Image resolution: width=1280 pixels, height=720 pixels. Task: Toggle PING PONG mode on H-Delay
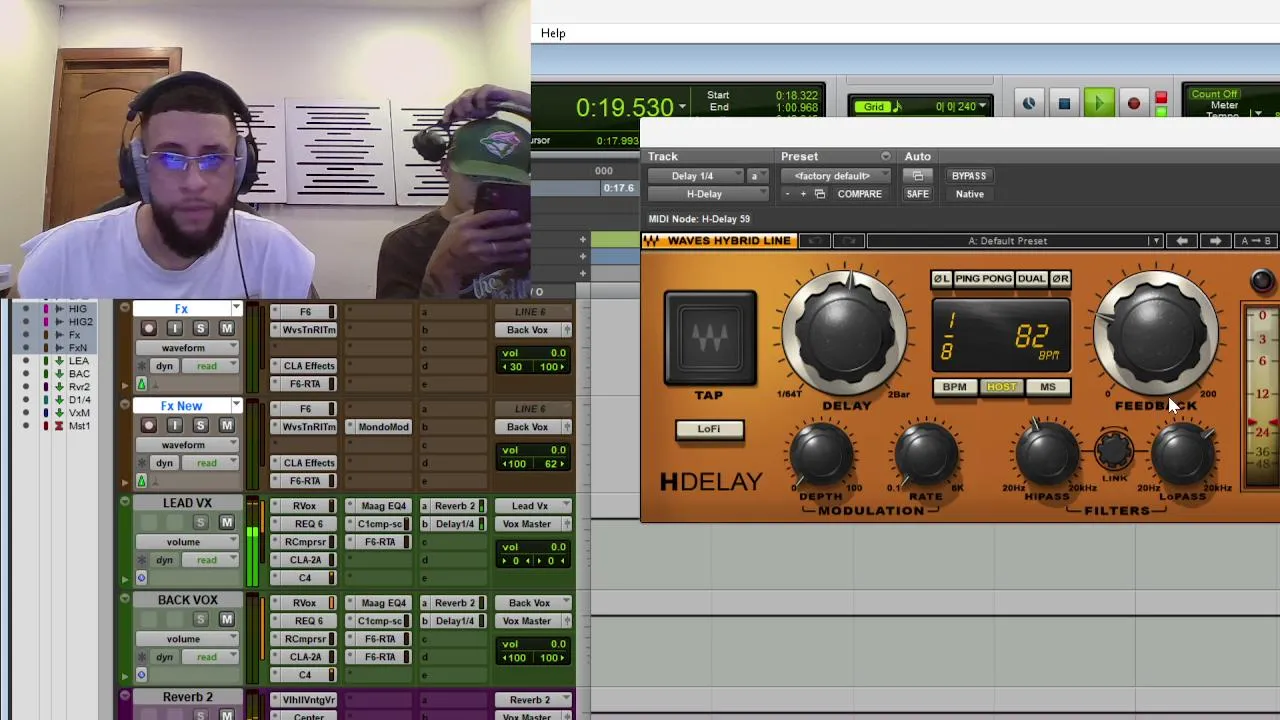coord(983,279)
